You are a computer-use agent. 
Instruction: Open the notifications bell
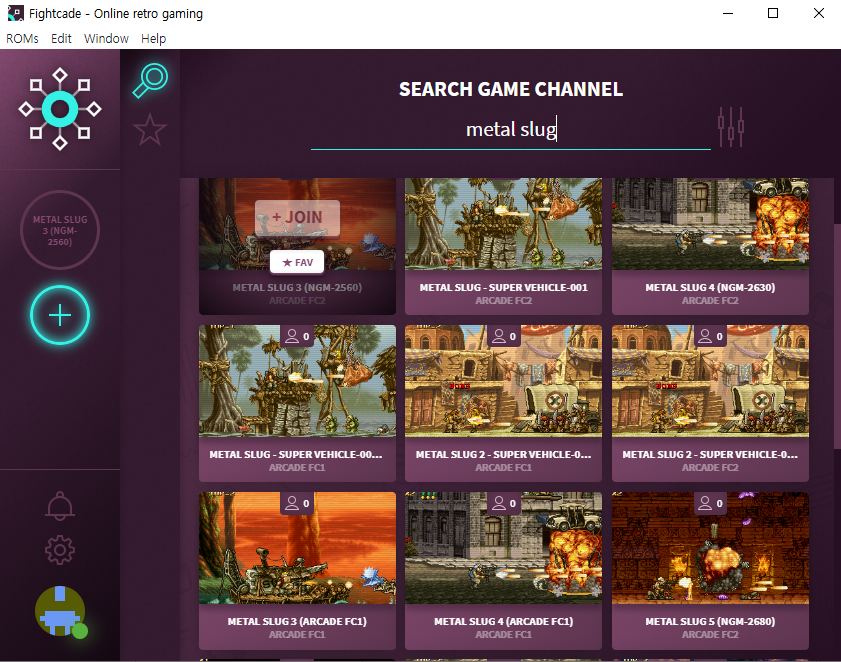pyautogui.click(x=60, y=505)
